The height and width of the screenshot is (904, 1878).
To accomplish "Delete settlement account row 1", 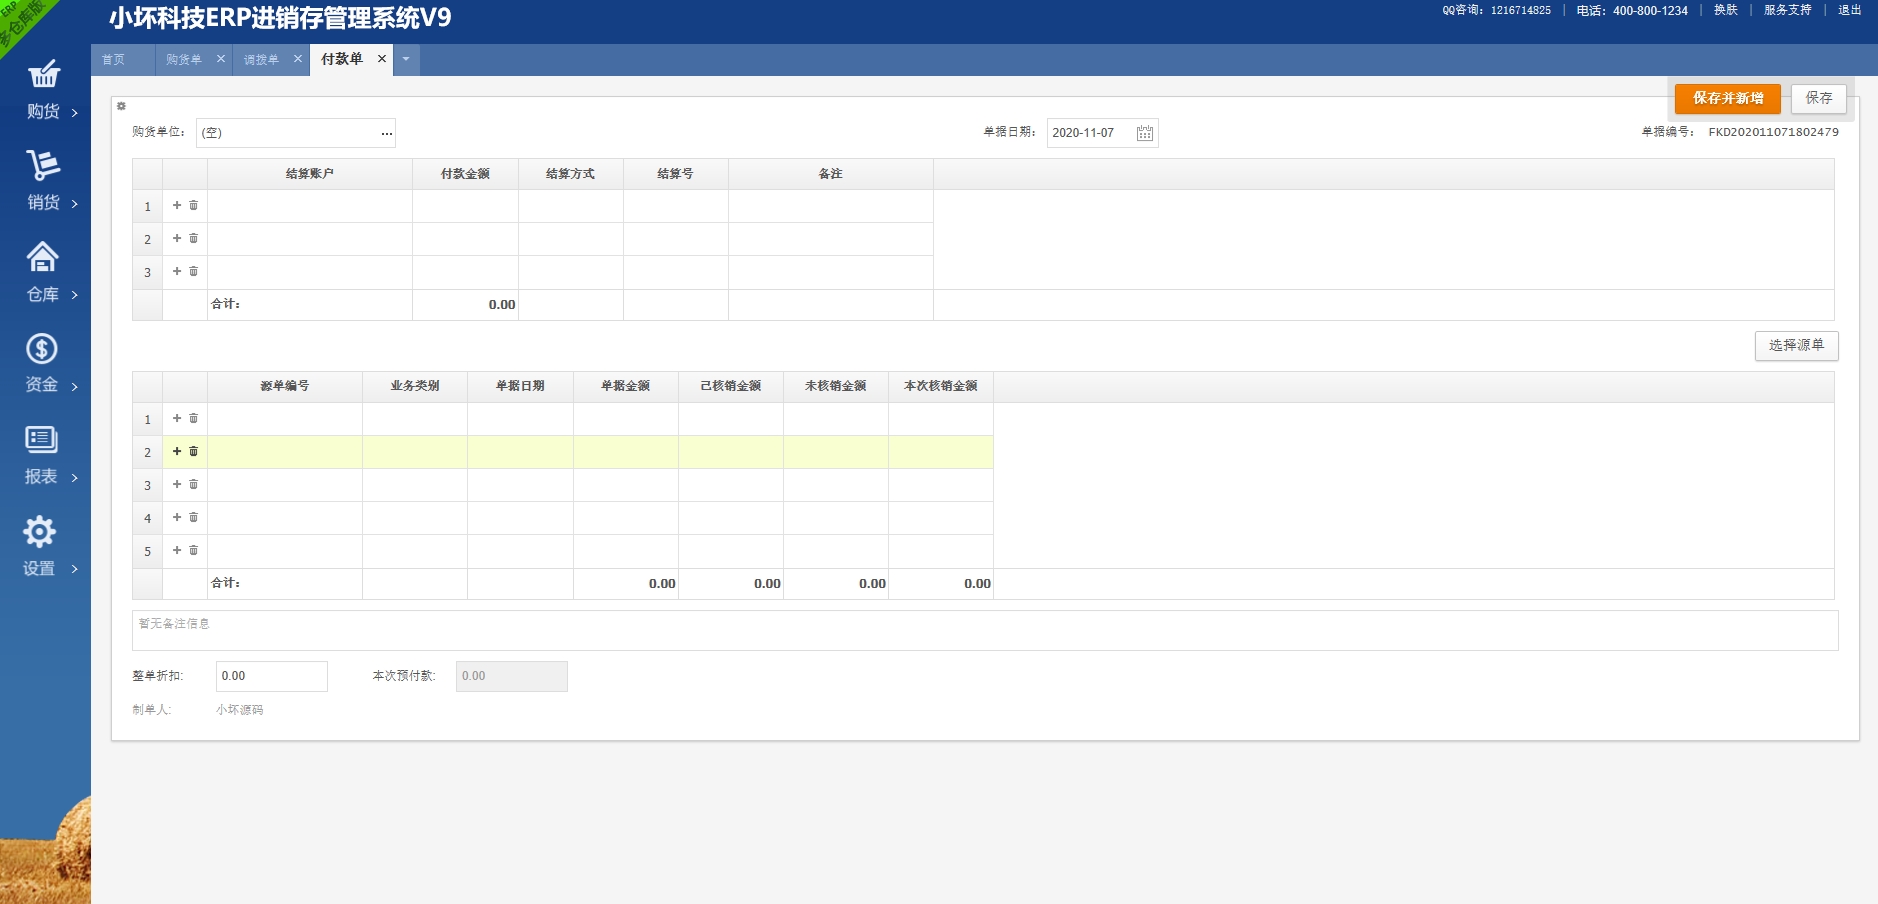I will pyautogui.click(x=194, y=205).
